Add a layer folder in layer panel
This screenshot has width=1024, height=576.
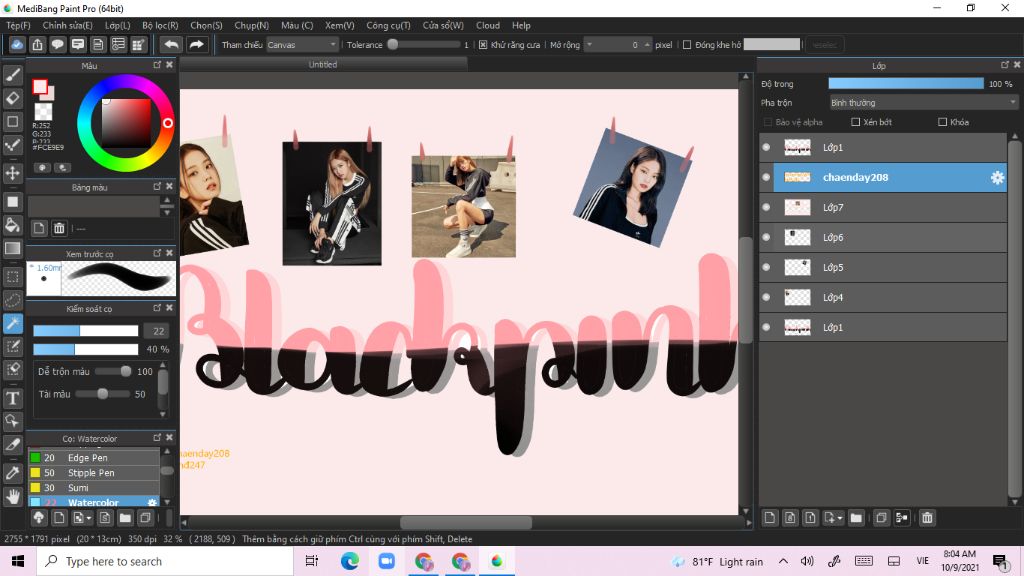coord(856,518)
